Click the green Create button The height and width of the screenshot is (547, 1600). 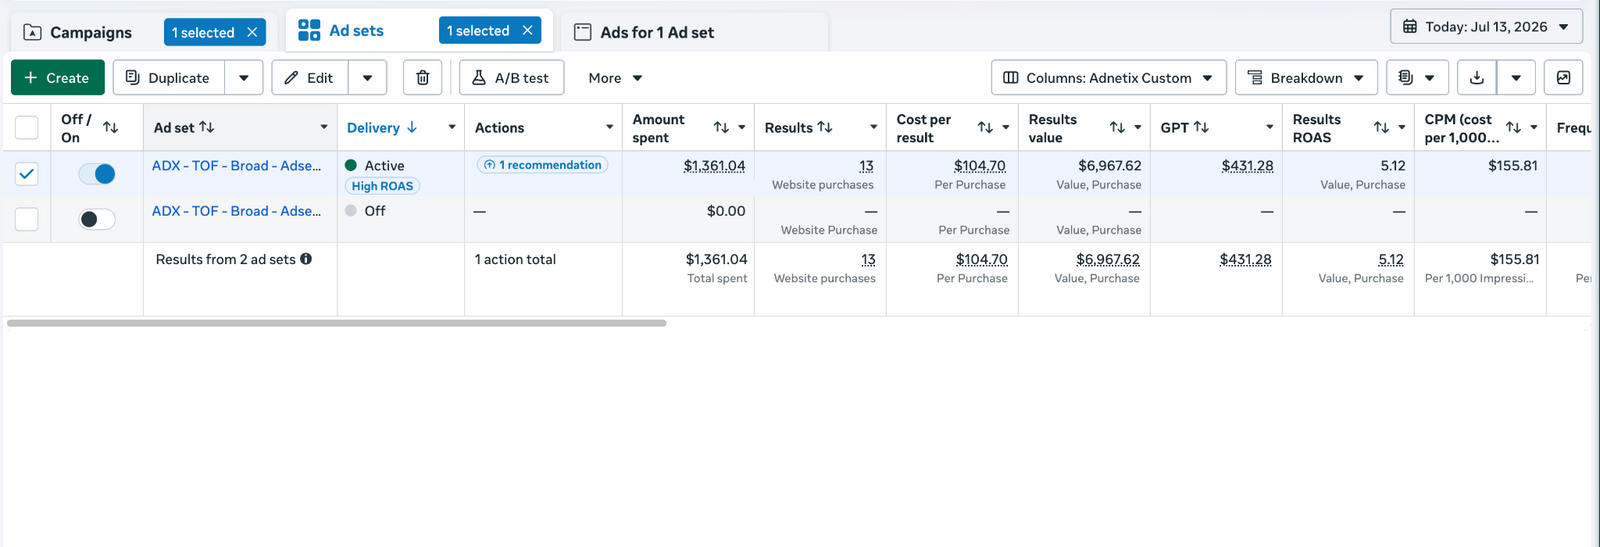tap(58, 78)
